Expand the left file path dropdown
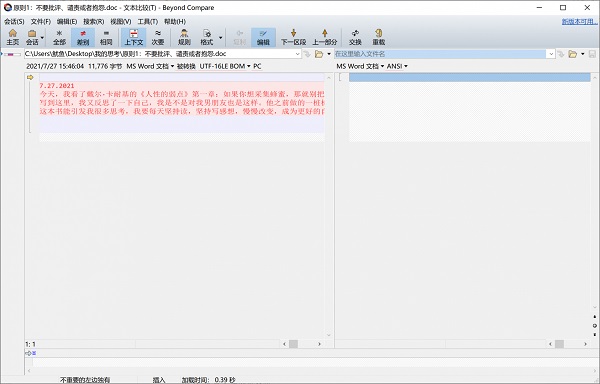The width and height of the screenshot is (600, 384). click(297, 54)
